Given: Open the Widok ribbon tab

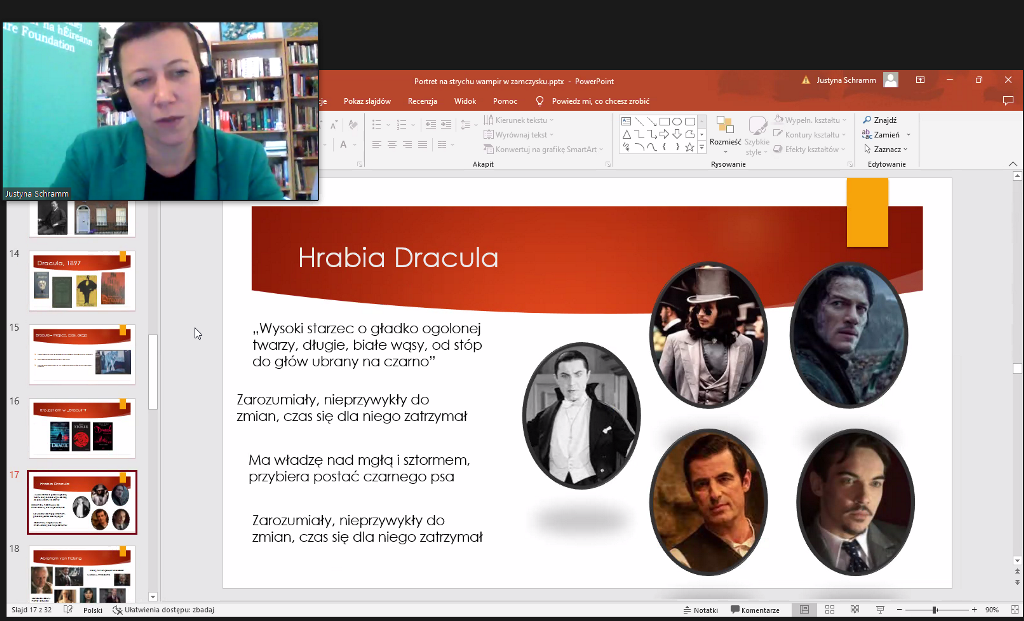Looking at the screenshot, I should coord(465,101).
